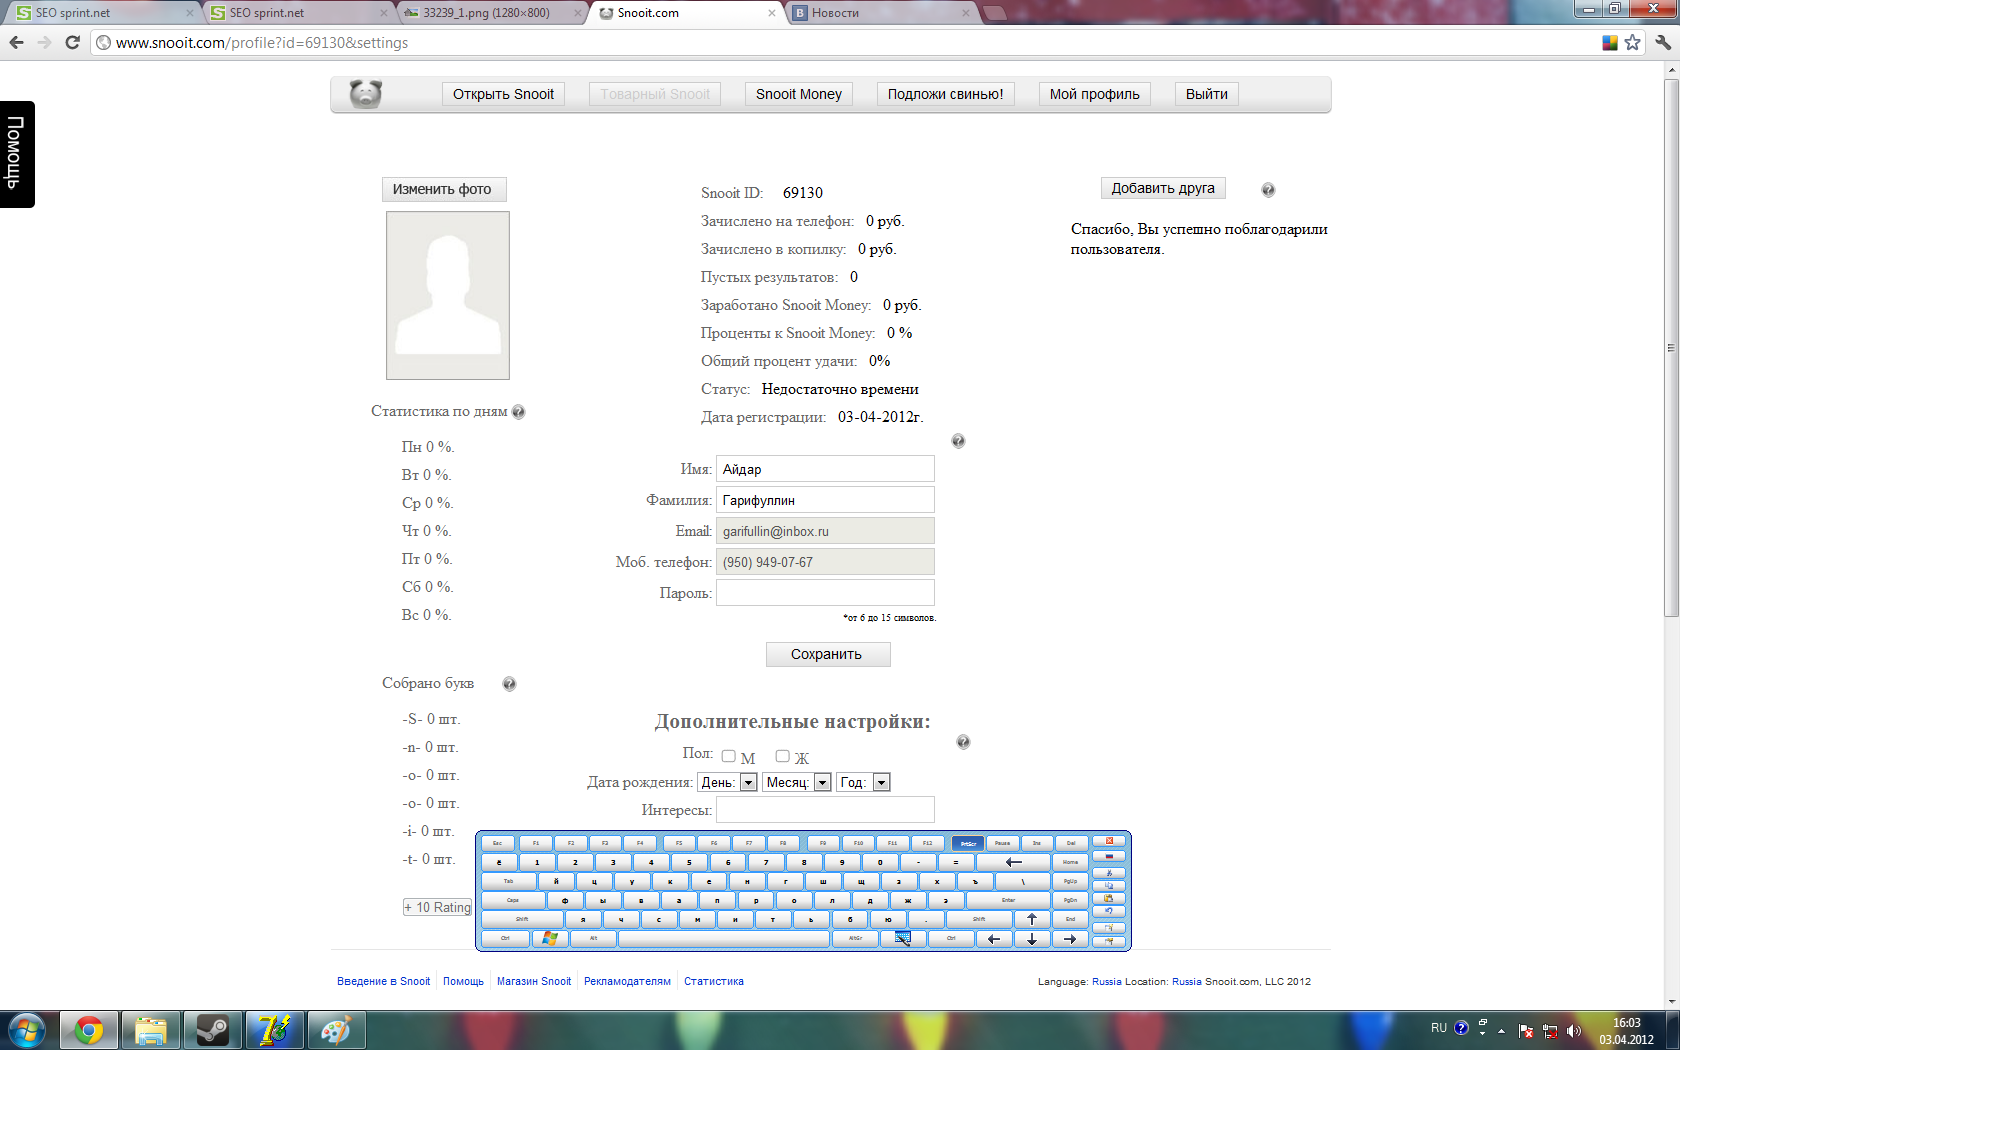Bookmark this page with the star icon
Viewport: 2010px width, 1140px height.
(1632, 42)
